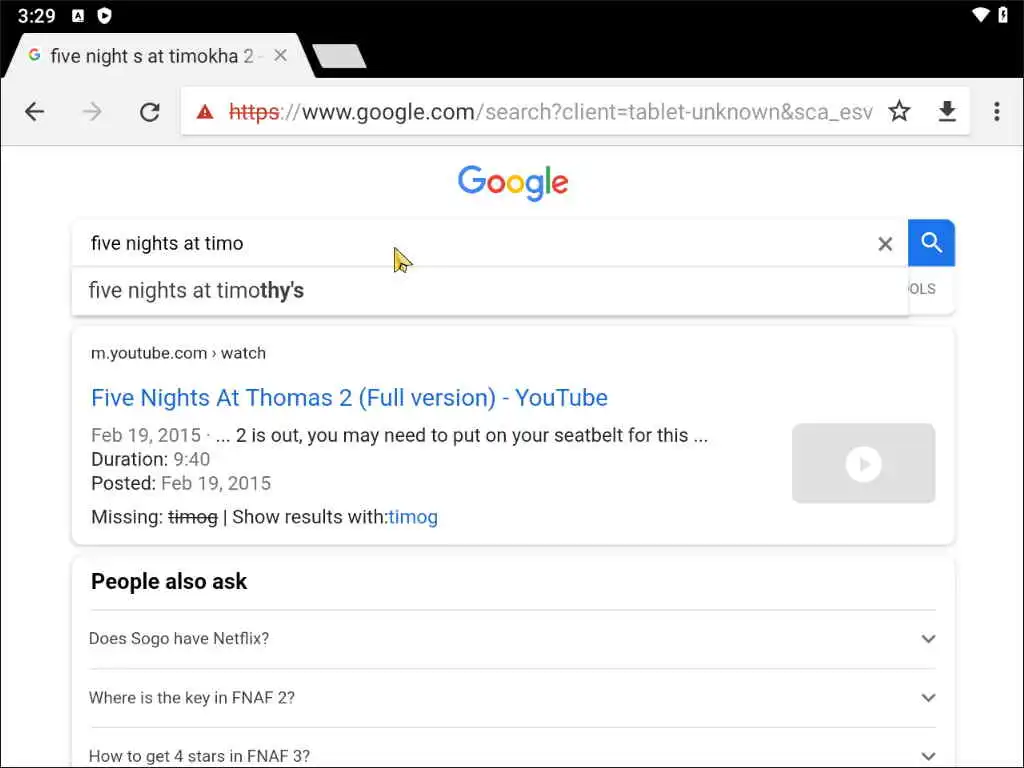The height and width of the screenshot is (768, 1024).
Task: Reload the current page
Action: (150, 112)
